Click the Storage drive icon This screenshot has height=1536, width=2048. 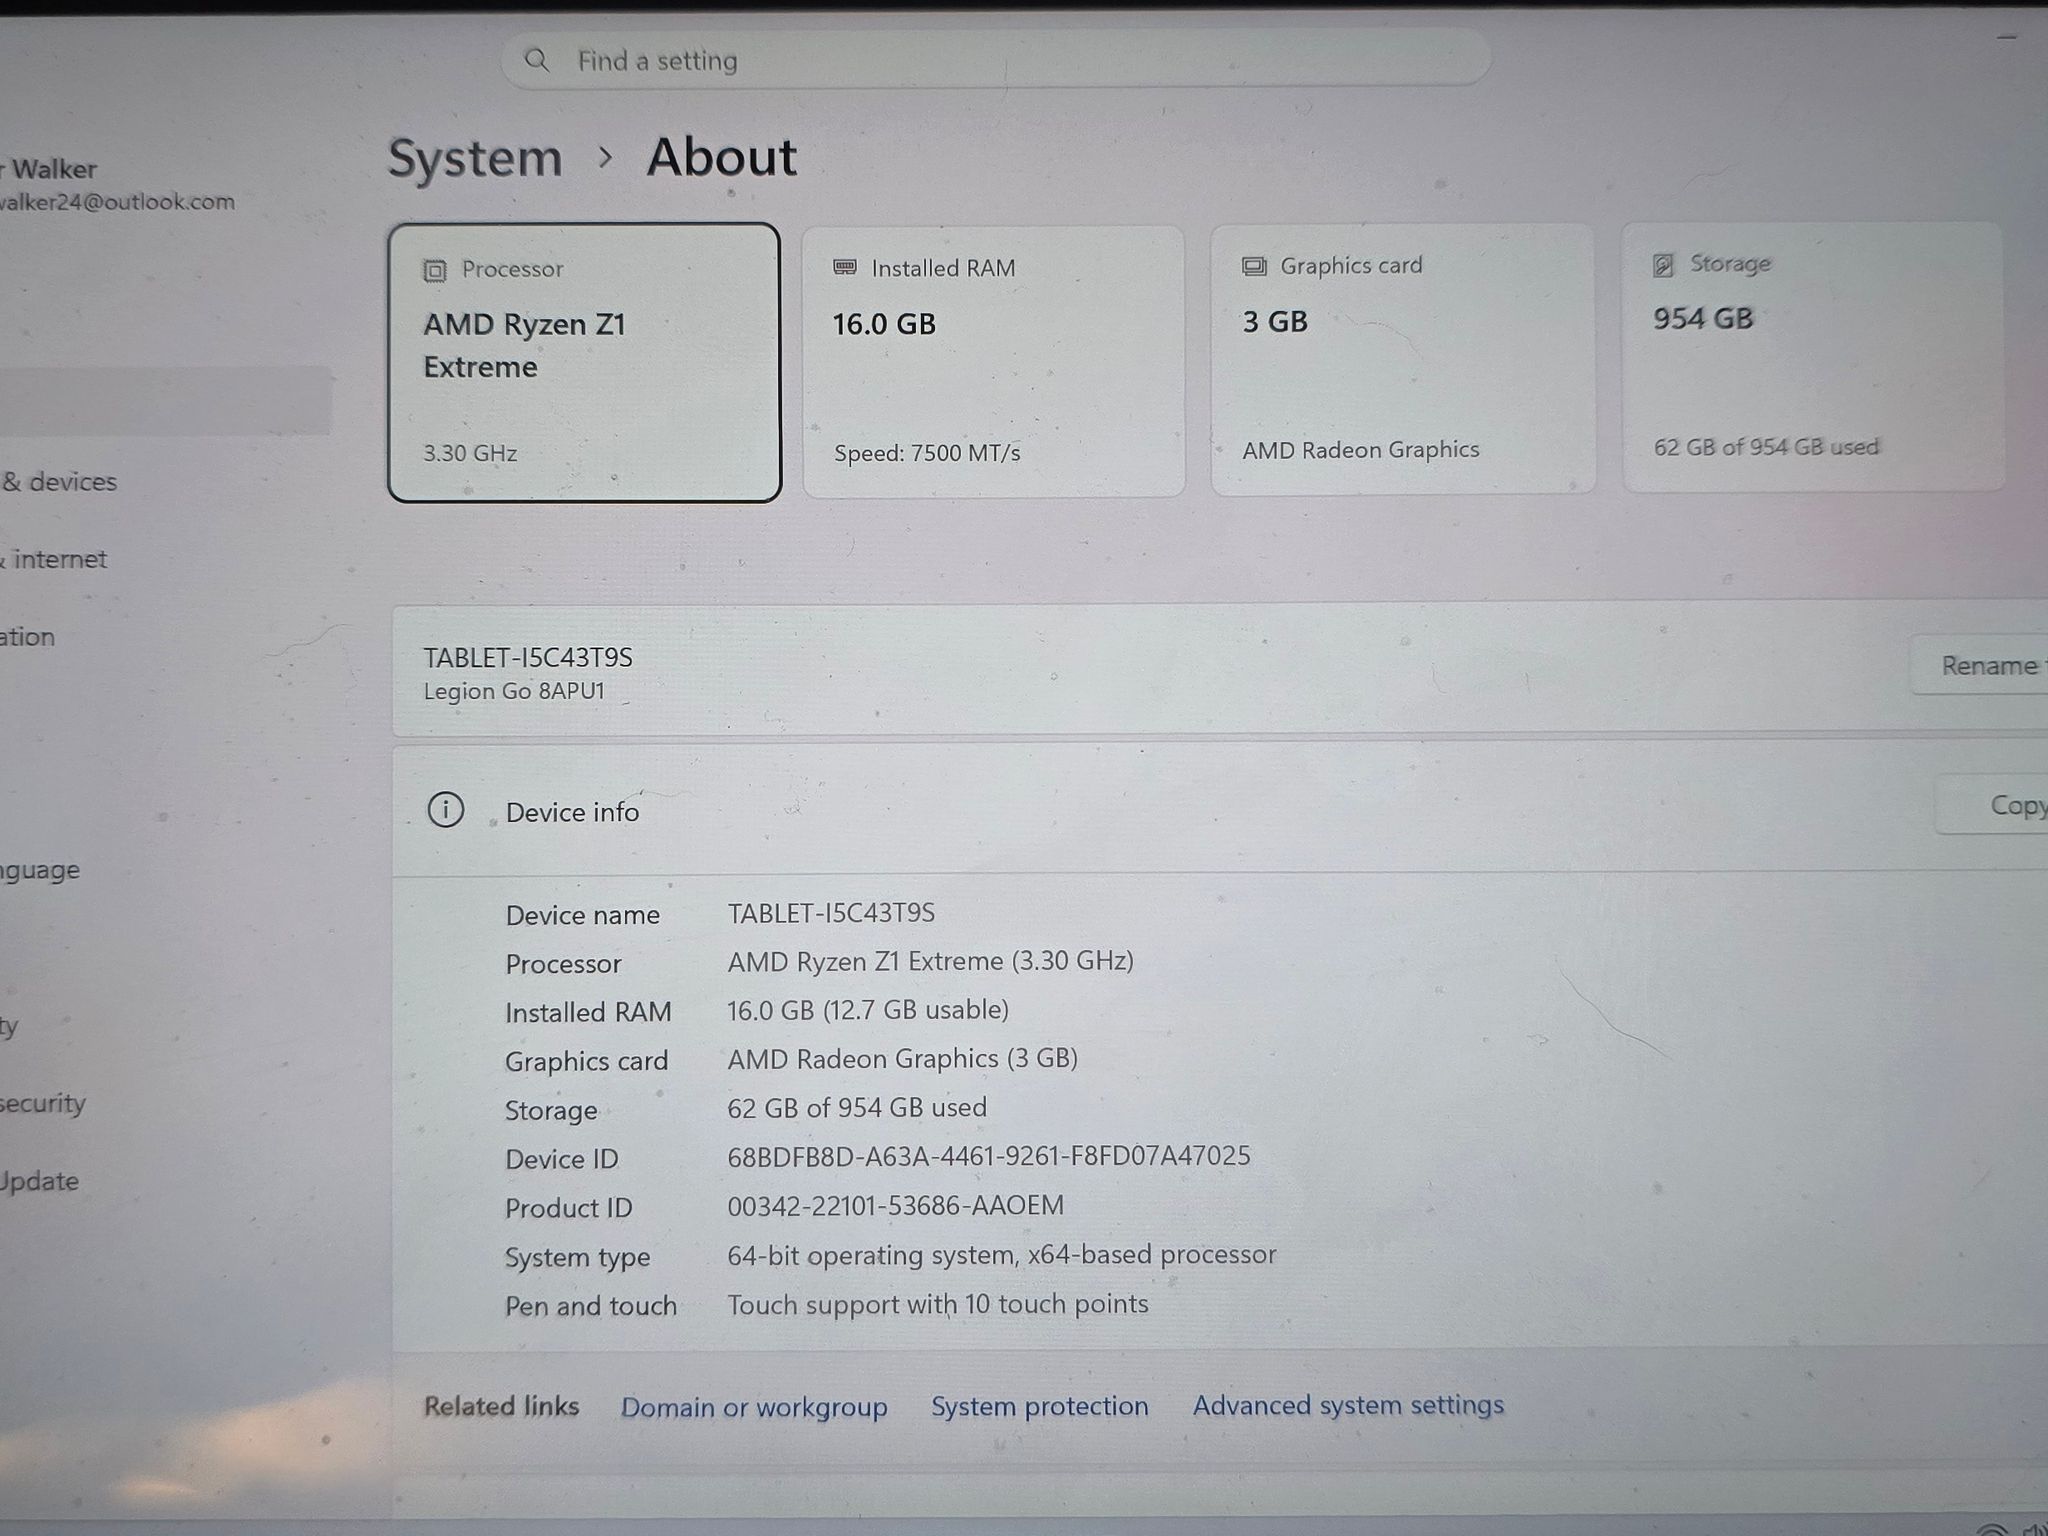tap(1663, 264)
